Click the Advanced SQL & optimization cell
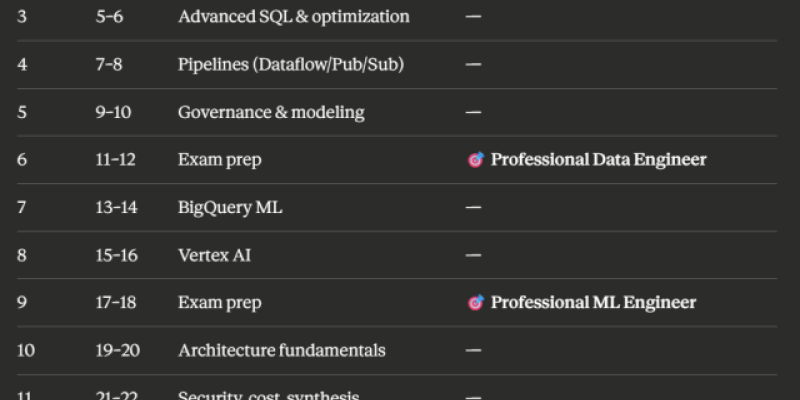Image resolution: width=800 pixels, height=400 pixels. pyautogui.click(x=294, y=17)
